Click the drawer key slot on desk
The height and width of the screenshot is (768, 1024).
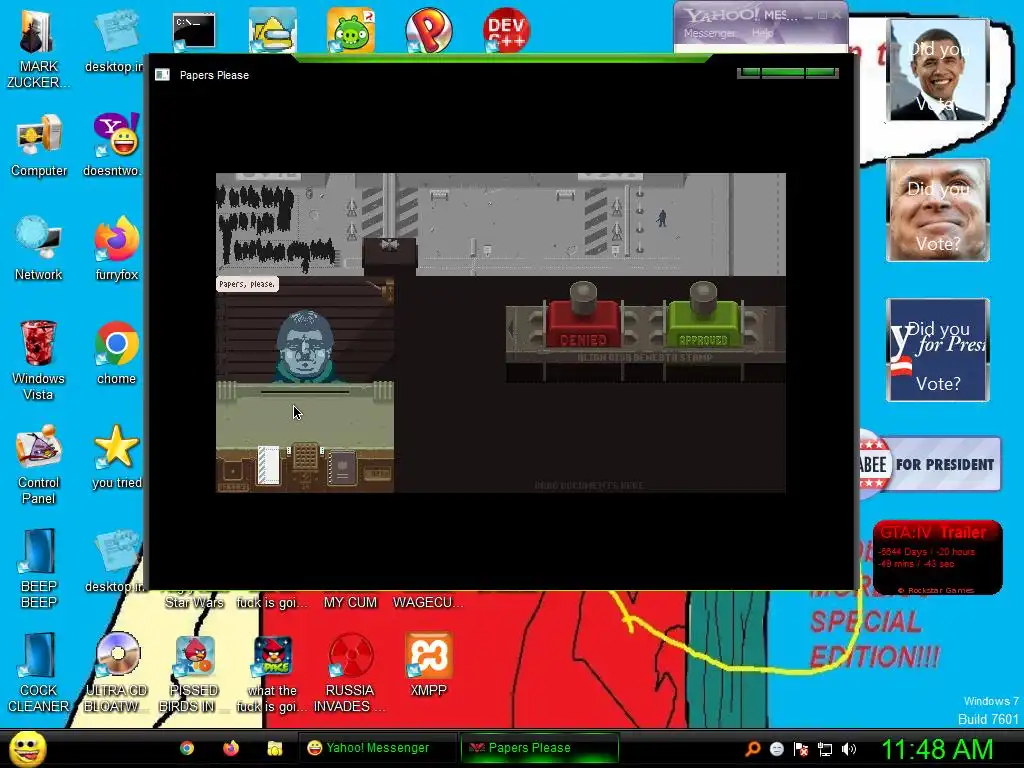click(x=234, y=471)
